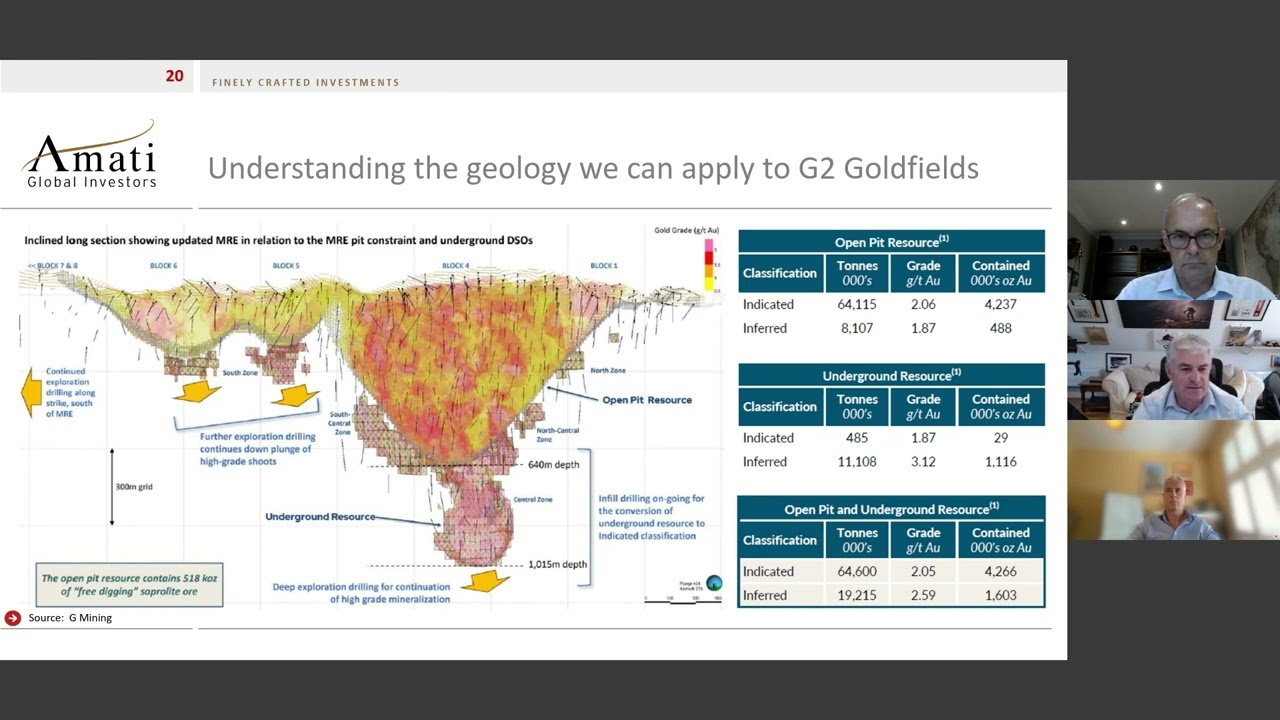The image size is (1280, 720).
Task: Click the yellow arrow below 1,015m depth
Action: tap(486, 580)
